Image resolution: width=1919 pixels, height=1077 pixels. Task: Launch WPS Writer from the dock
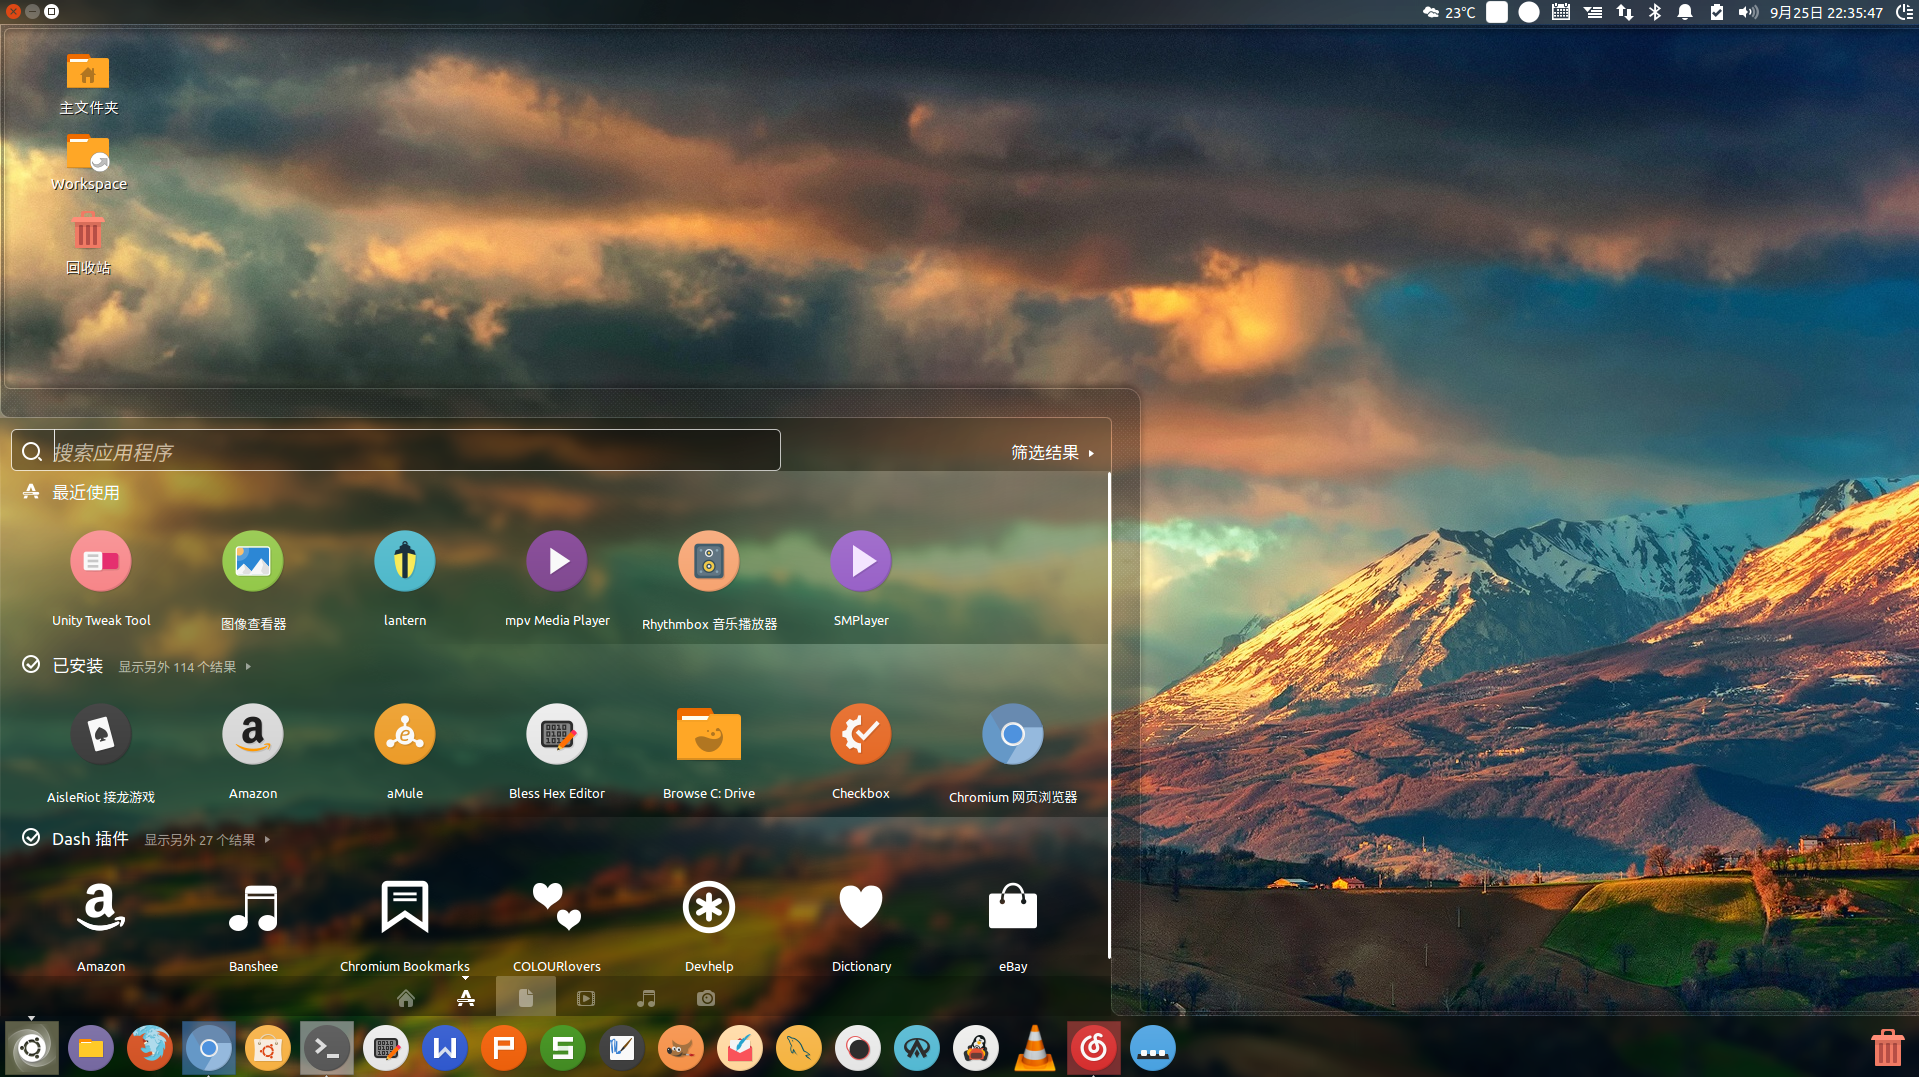(x=445, y=1048)
